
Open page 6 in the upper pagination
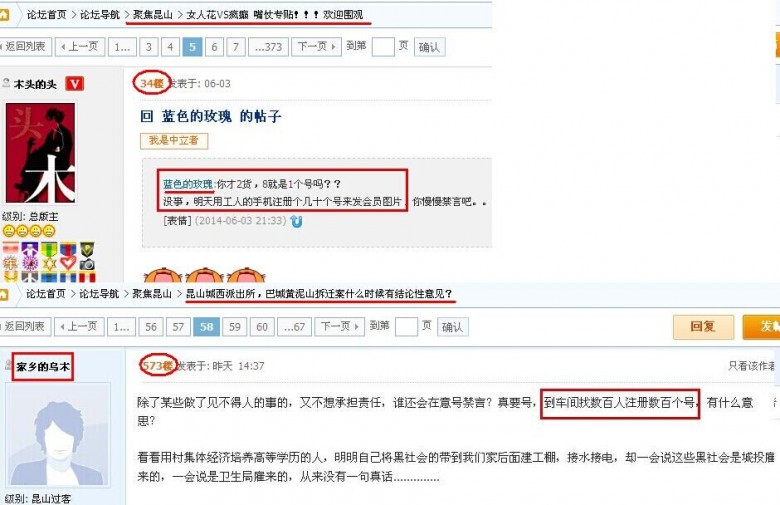214,47
